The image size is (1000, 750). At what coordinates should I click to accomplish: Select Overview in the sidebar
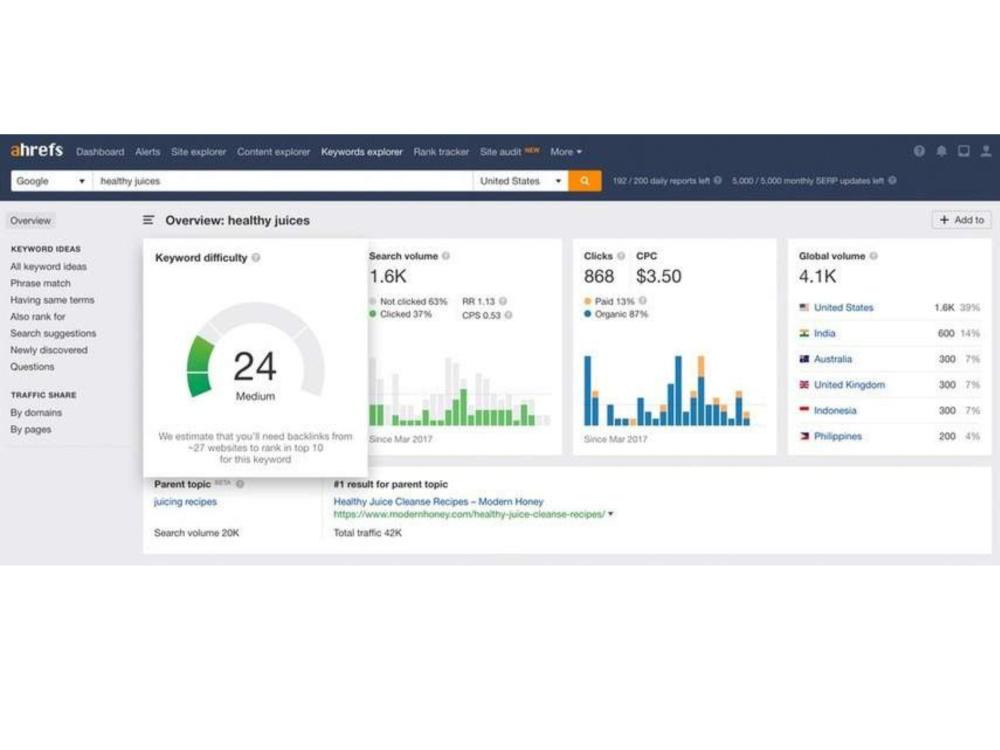pos(31,221)
